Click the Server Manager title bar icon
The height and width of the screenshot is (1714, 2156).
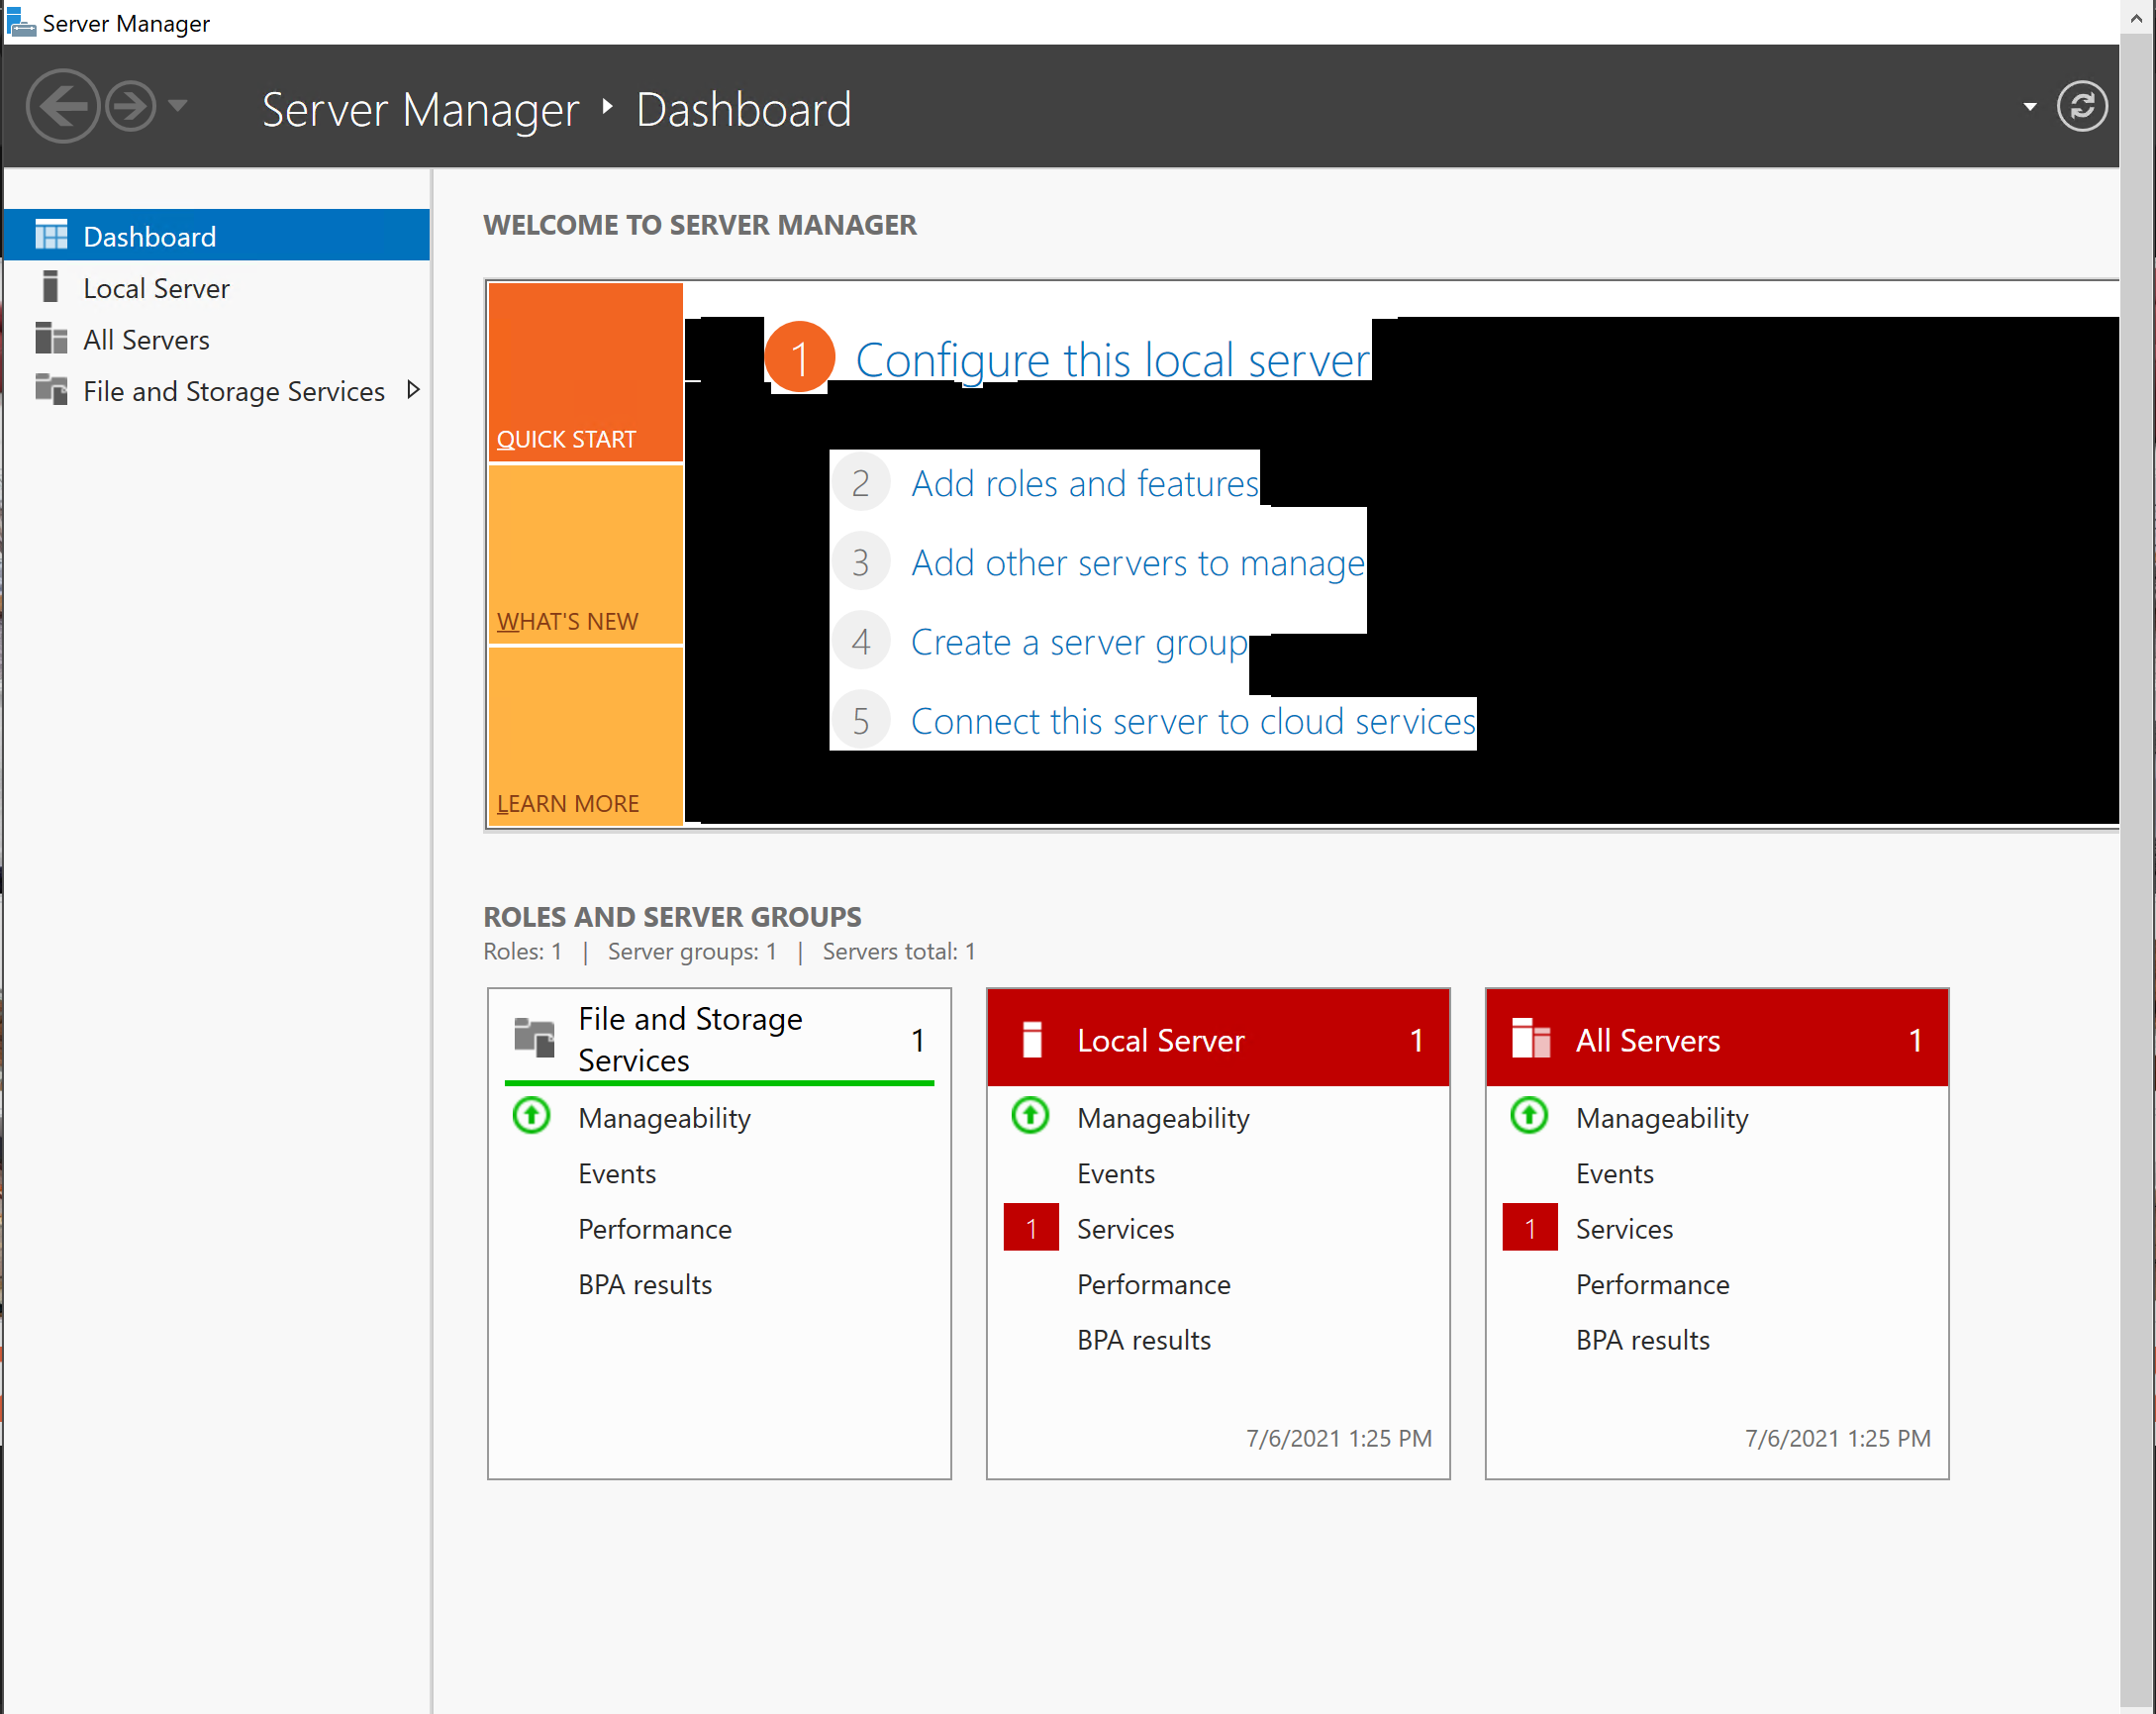pyautogui.click(x=20, y=22)
